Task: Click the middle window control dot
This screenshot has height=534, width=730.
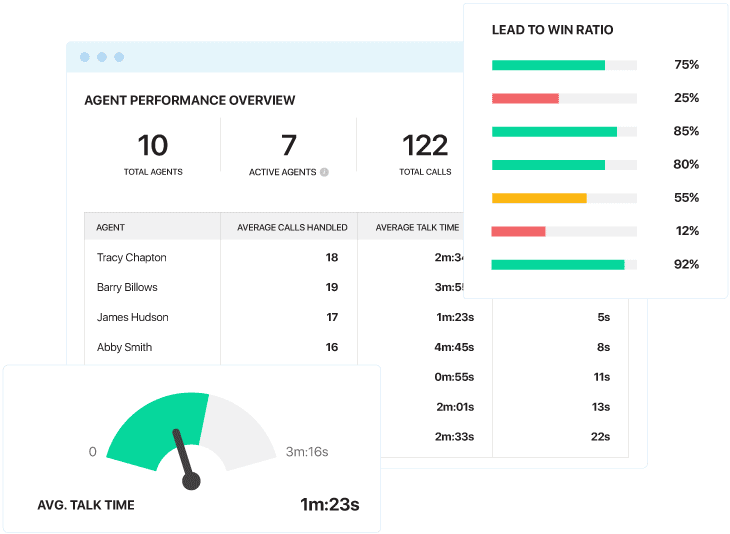Action: pos(102,57)
